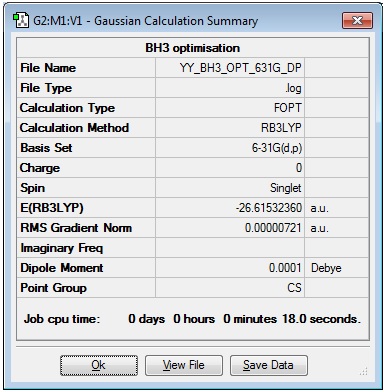Click the .log file type value
This screenshot has width=384, height=392.
coord(293,88)
